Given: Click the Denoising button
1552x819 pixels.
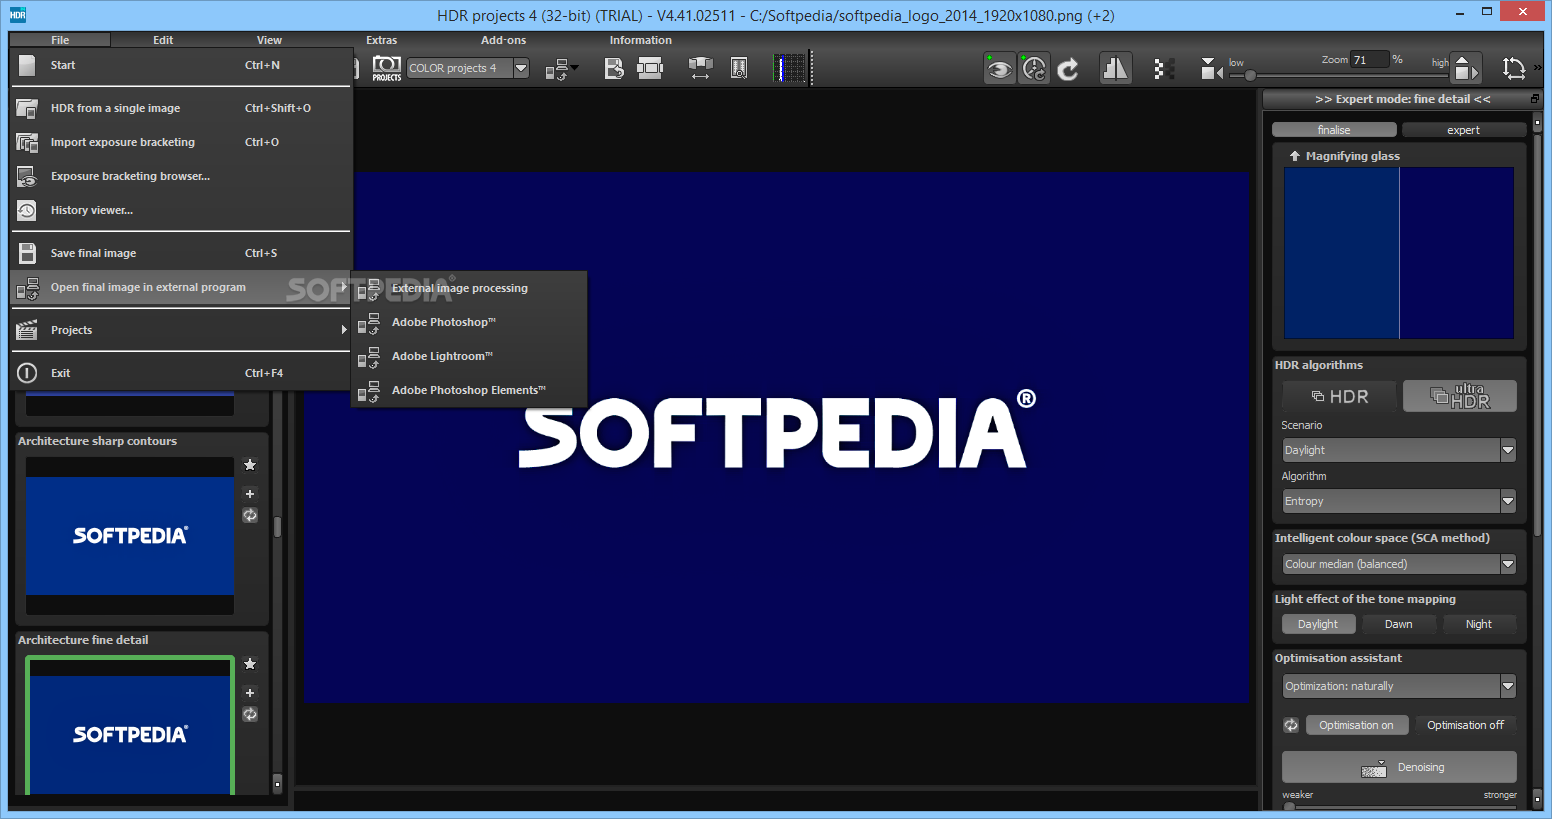Looking at the screenshot, I should coord(1399,767).
